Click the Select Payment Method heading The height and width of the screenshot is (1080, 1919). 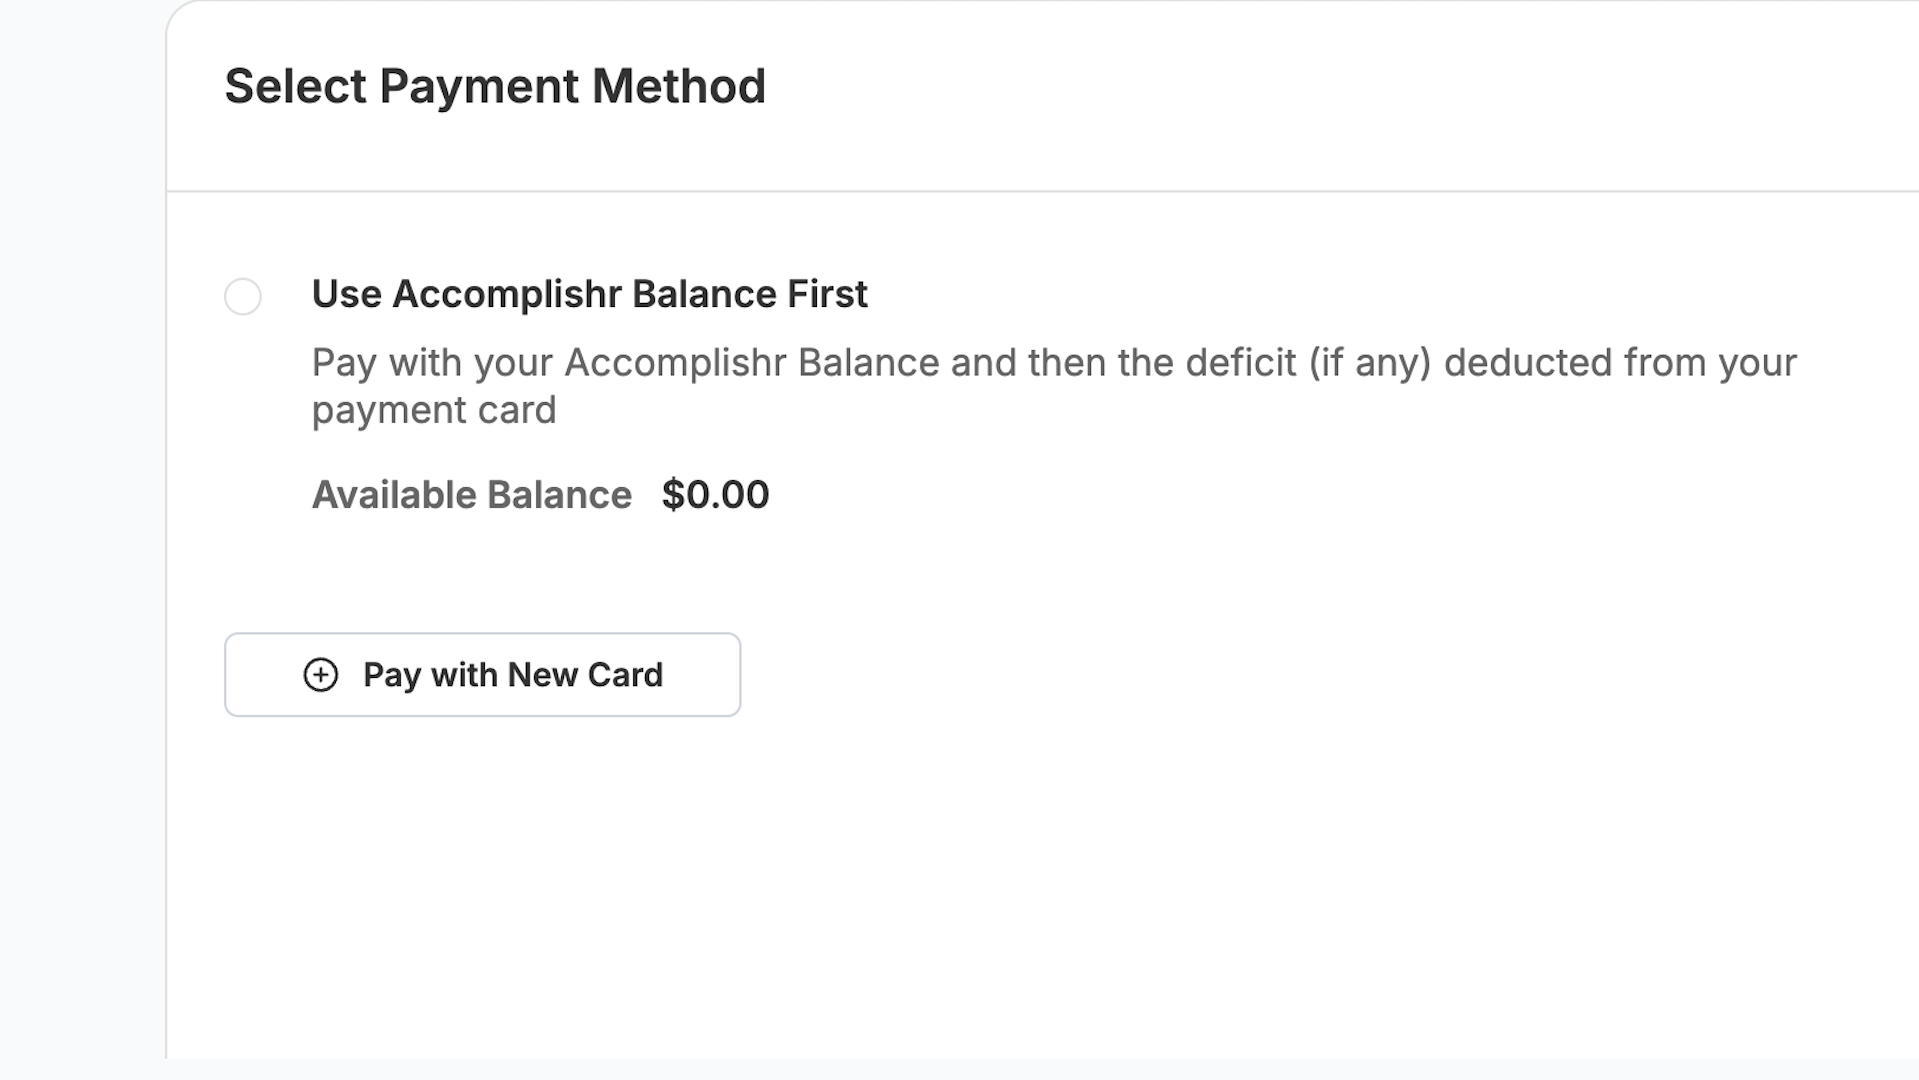point(495,86)
